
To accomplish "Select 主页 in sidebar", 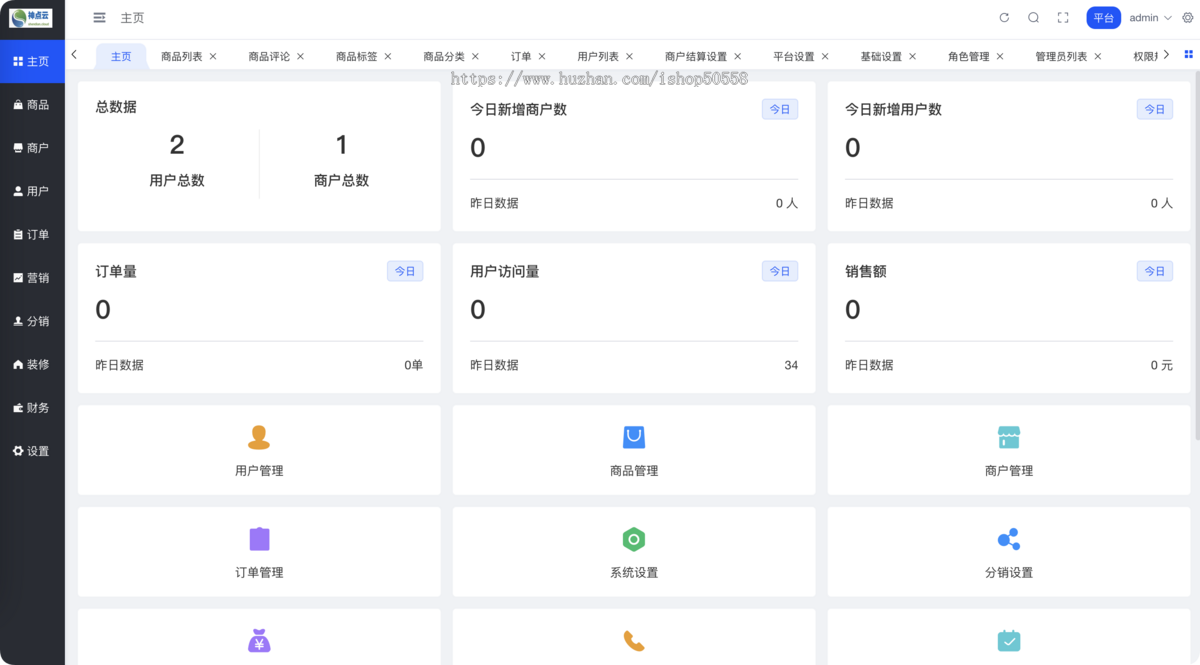I will (x=32, y=62).
